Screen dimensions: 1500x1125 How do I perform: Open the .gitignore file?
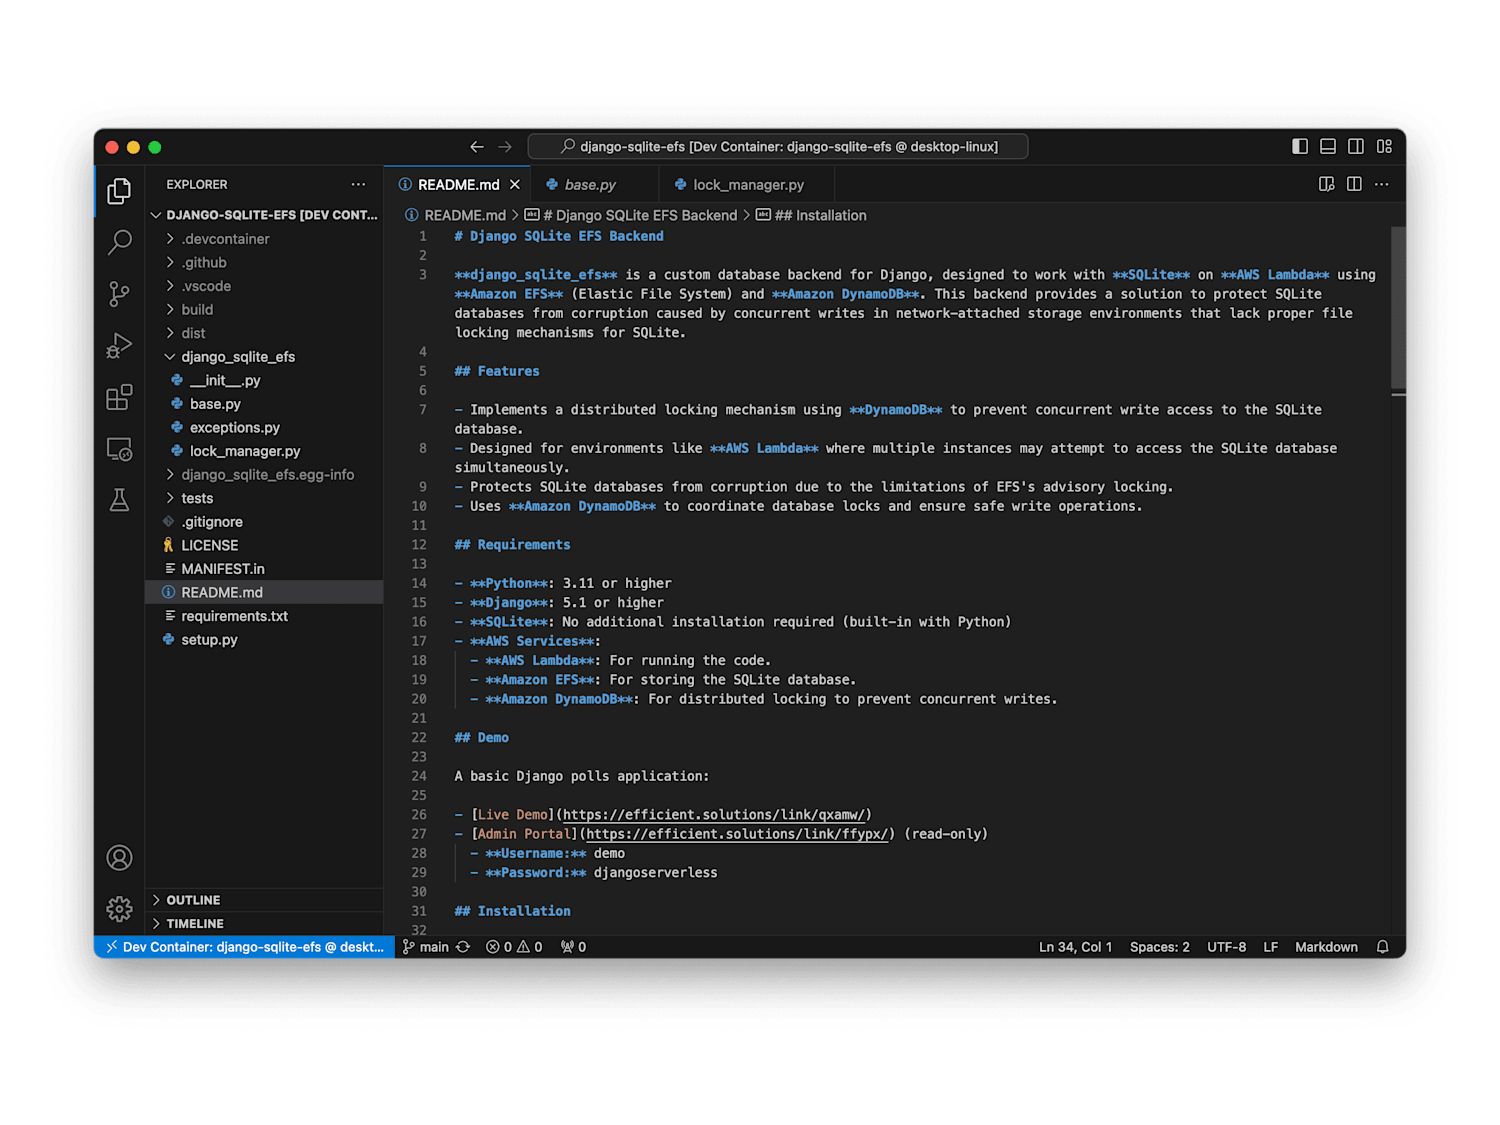264,522
